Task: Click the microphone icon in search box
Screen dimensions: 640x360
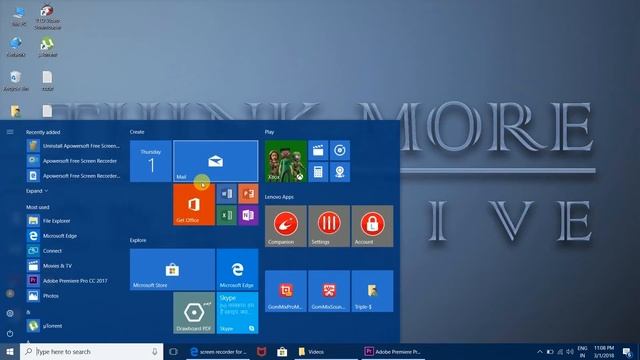Action: tap(155, 351)
